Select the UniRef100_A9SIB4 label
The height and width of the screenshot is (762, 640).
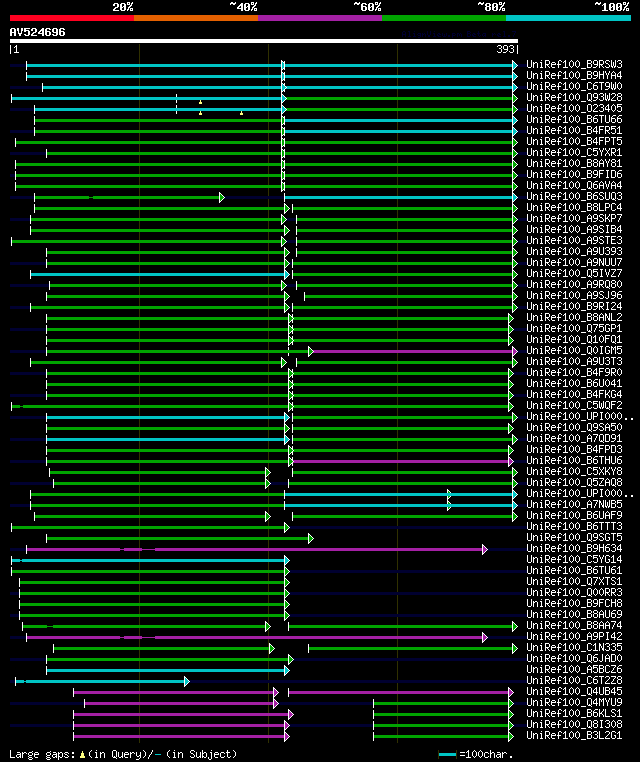574,229
